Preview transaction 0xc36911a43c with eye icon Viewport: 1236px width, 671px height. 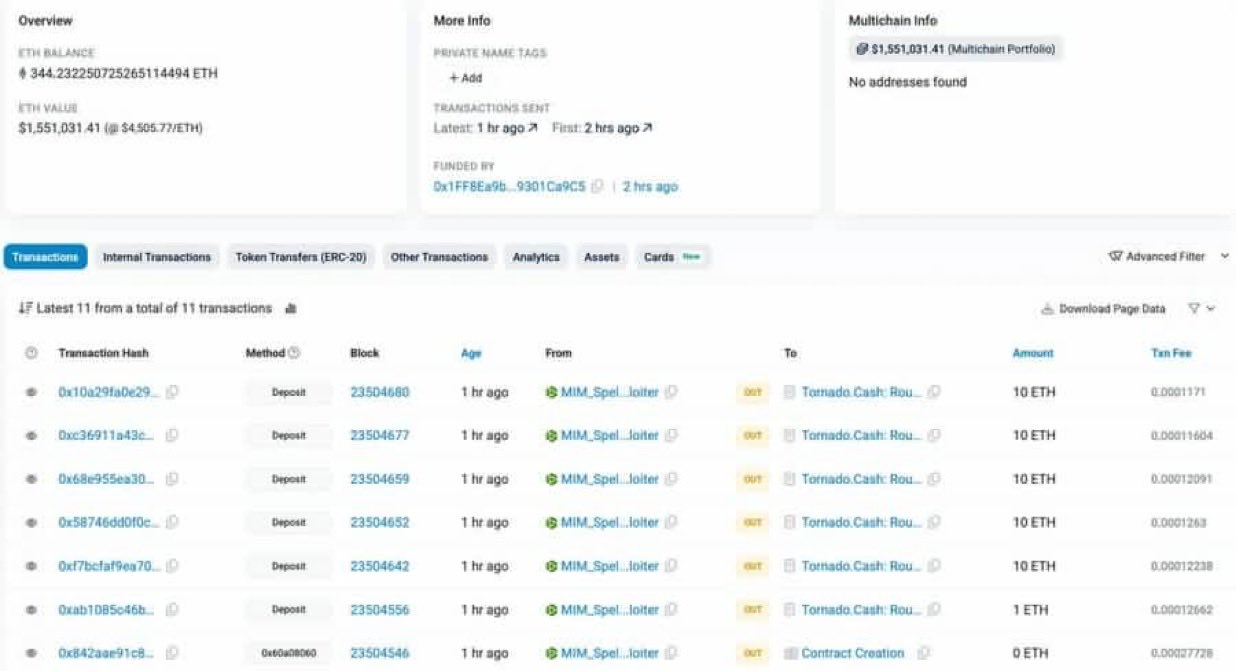[x=31, y=436]
